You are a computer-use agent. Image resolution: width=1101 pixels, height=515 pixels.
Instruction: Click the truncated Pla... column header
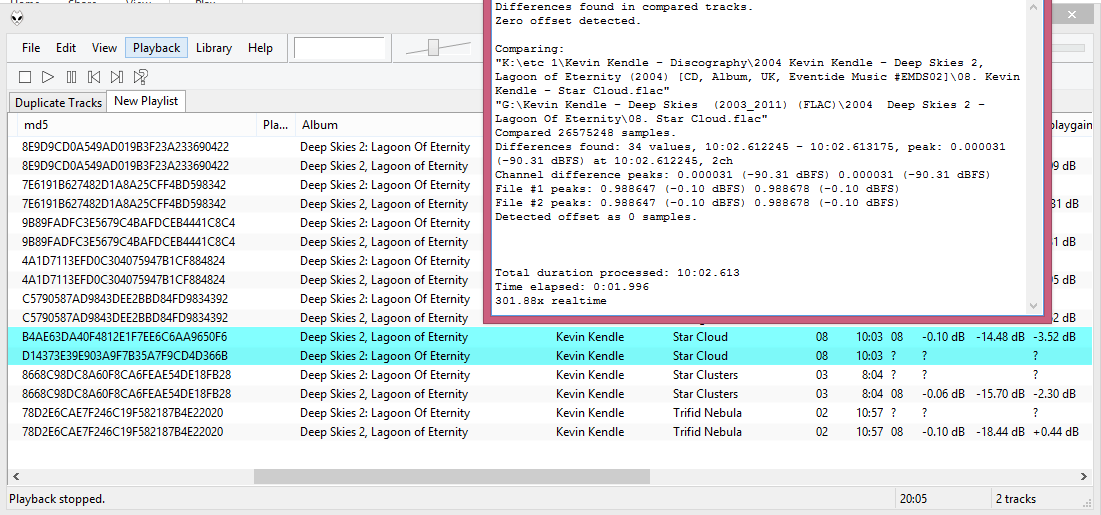(277, 125)
